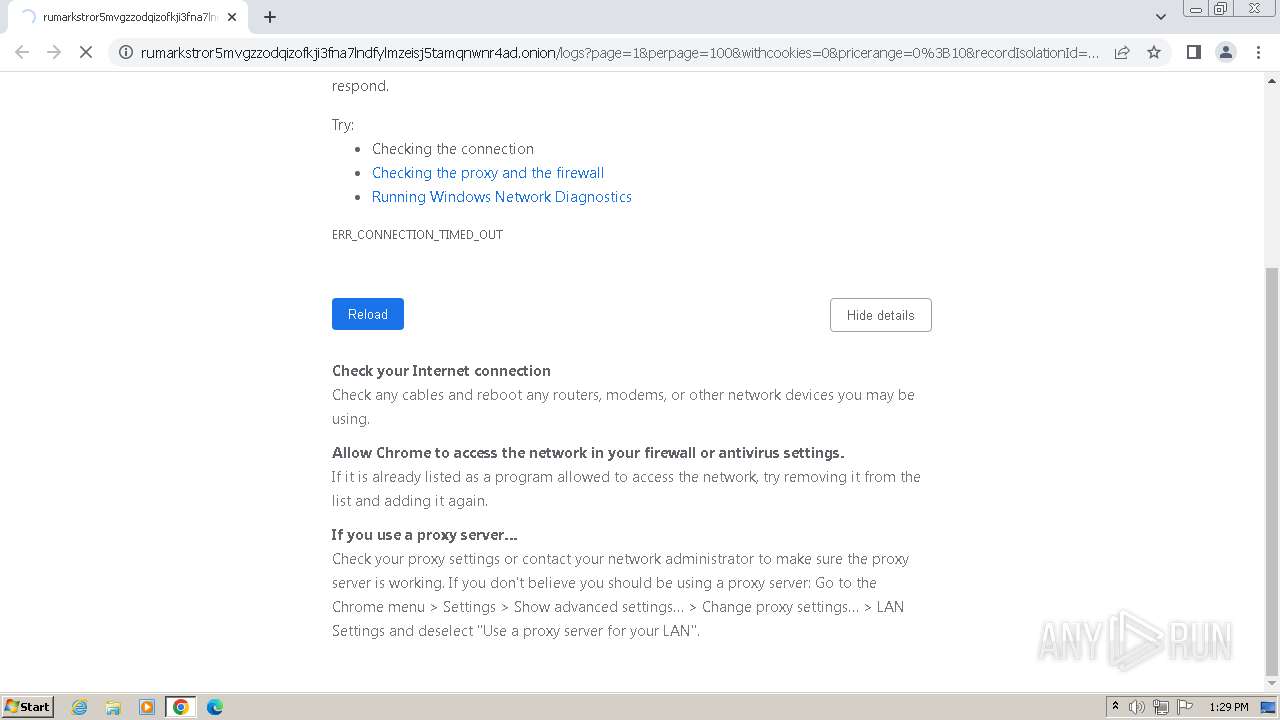Click the Show desktop tray icon

coord(1268,707)
